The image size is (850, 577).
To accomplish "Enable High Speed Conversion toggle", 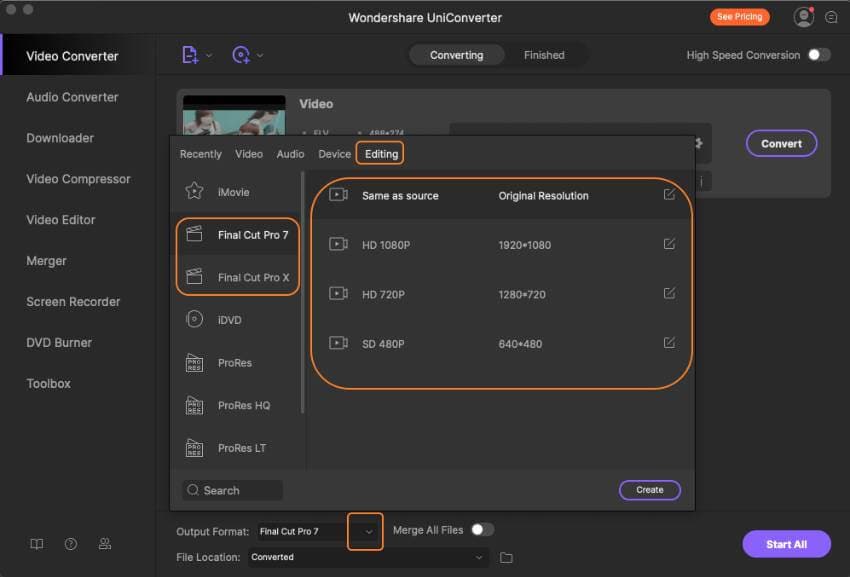I will (x=819, y=55).
